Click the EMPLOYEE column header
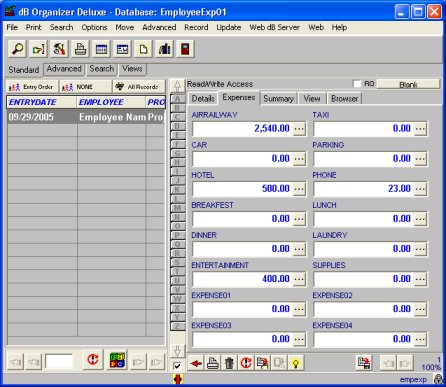The width and height of the screenshot is (446, 387). [x=110, y=102]
